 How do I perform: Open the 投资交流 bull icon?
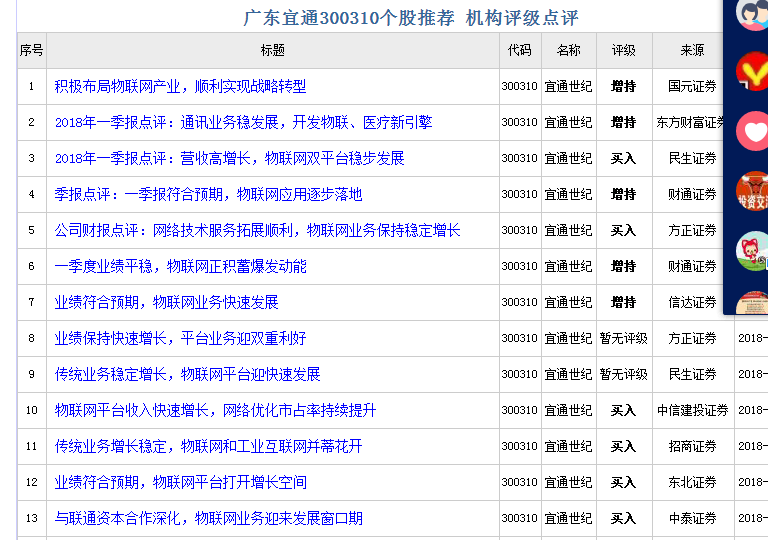coord(751,190)
